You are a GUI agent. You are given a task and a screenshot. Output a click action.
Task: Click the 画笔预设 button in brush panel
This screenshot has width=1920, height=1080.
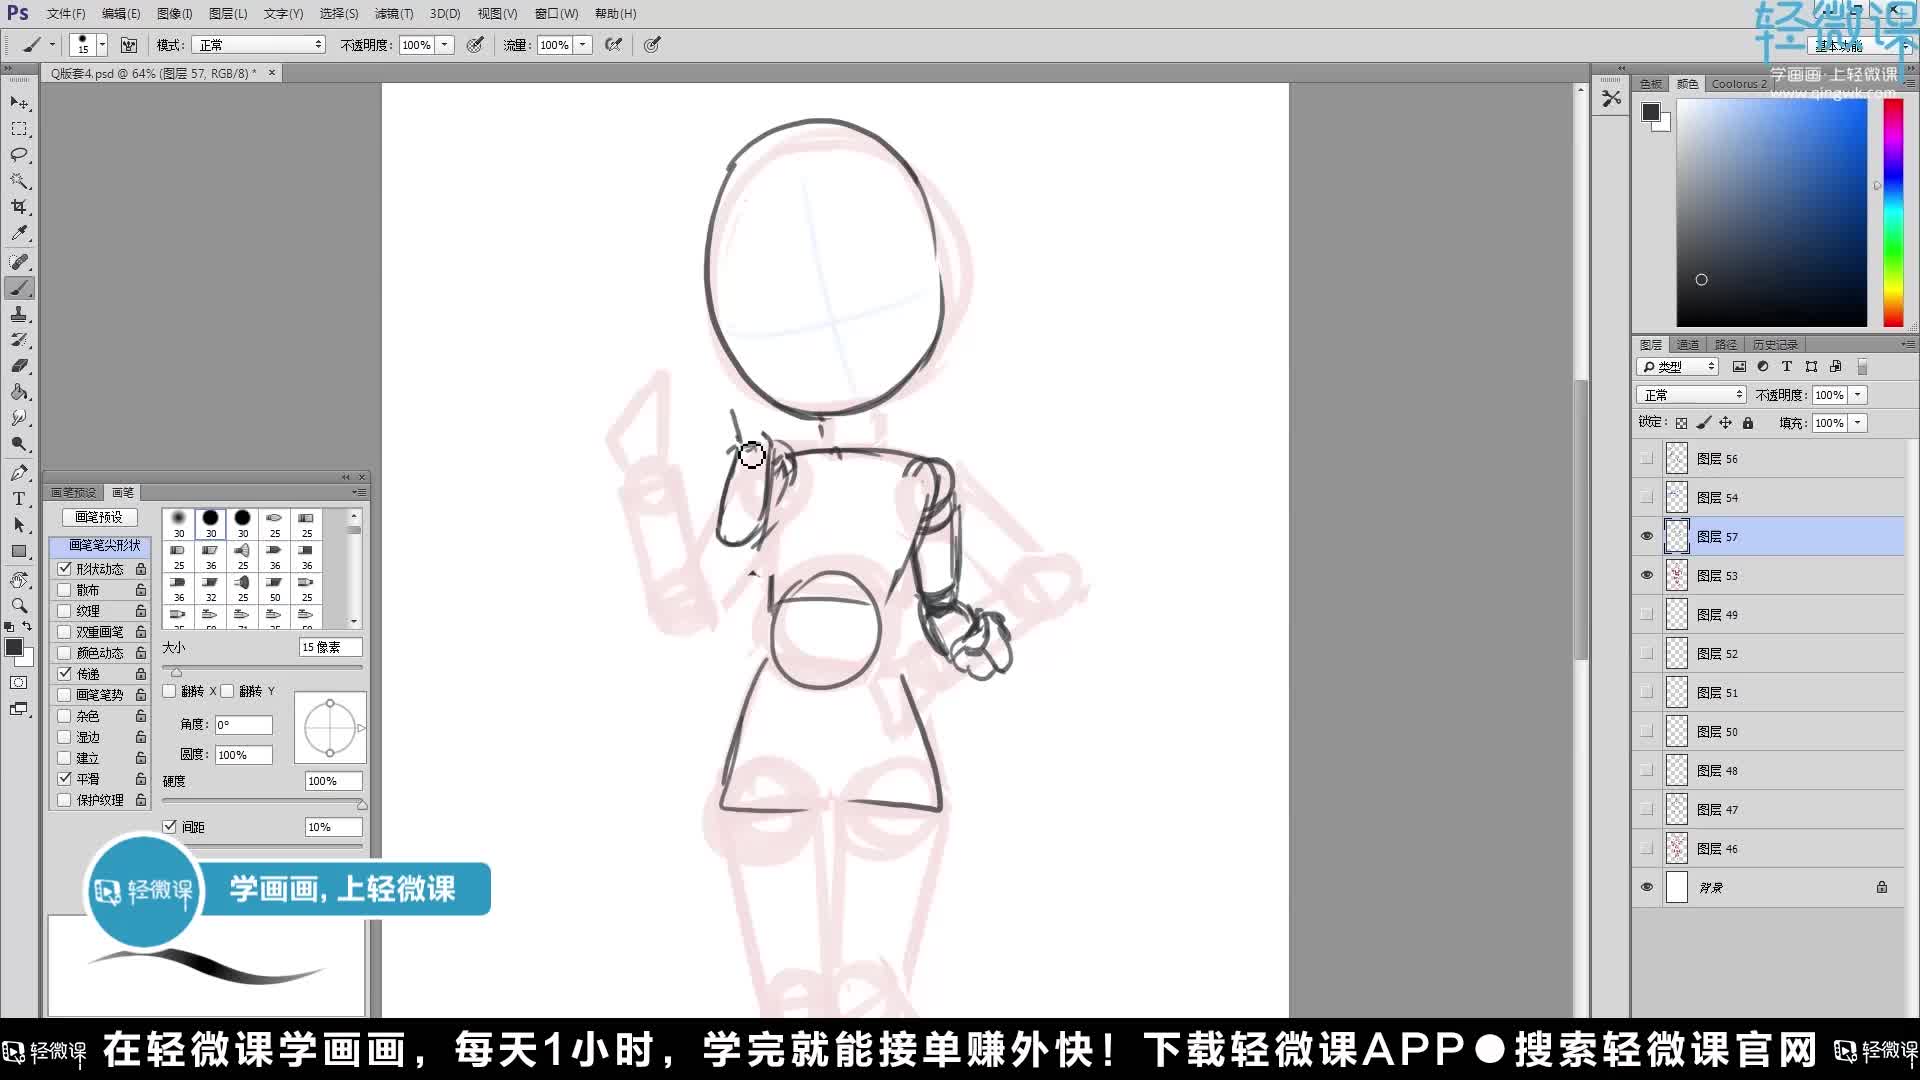tap(99, 517)
